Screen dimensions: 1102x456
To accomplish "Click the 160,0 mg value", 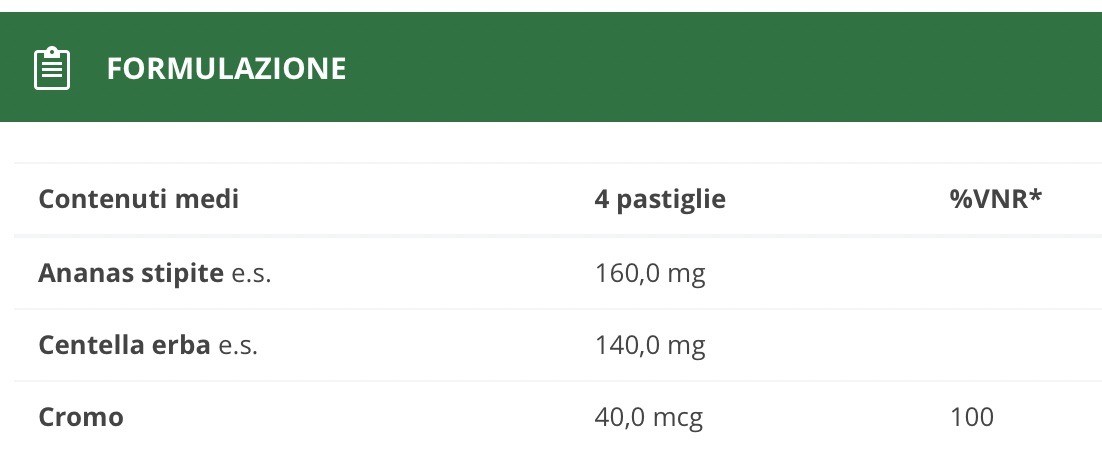I will click(x=650, y=273).
